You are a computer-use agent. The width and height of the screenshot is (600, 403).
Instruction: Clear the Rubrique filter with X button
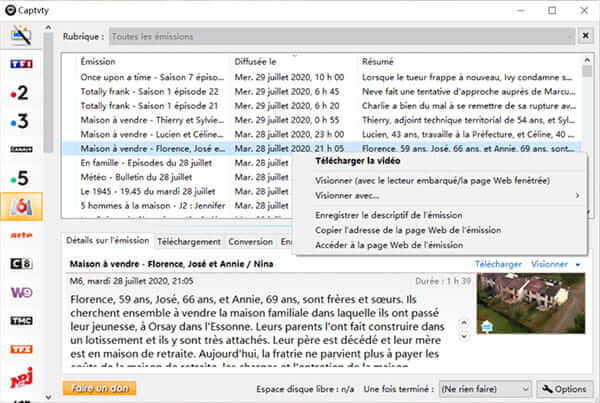[x=585, y=36]
